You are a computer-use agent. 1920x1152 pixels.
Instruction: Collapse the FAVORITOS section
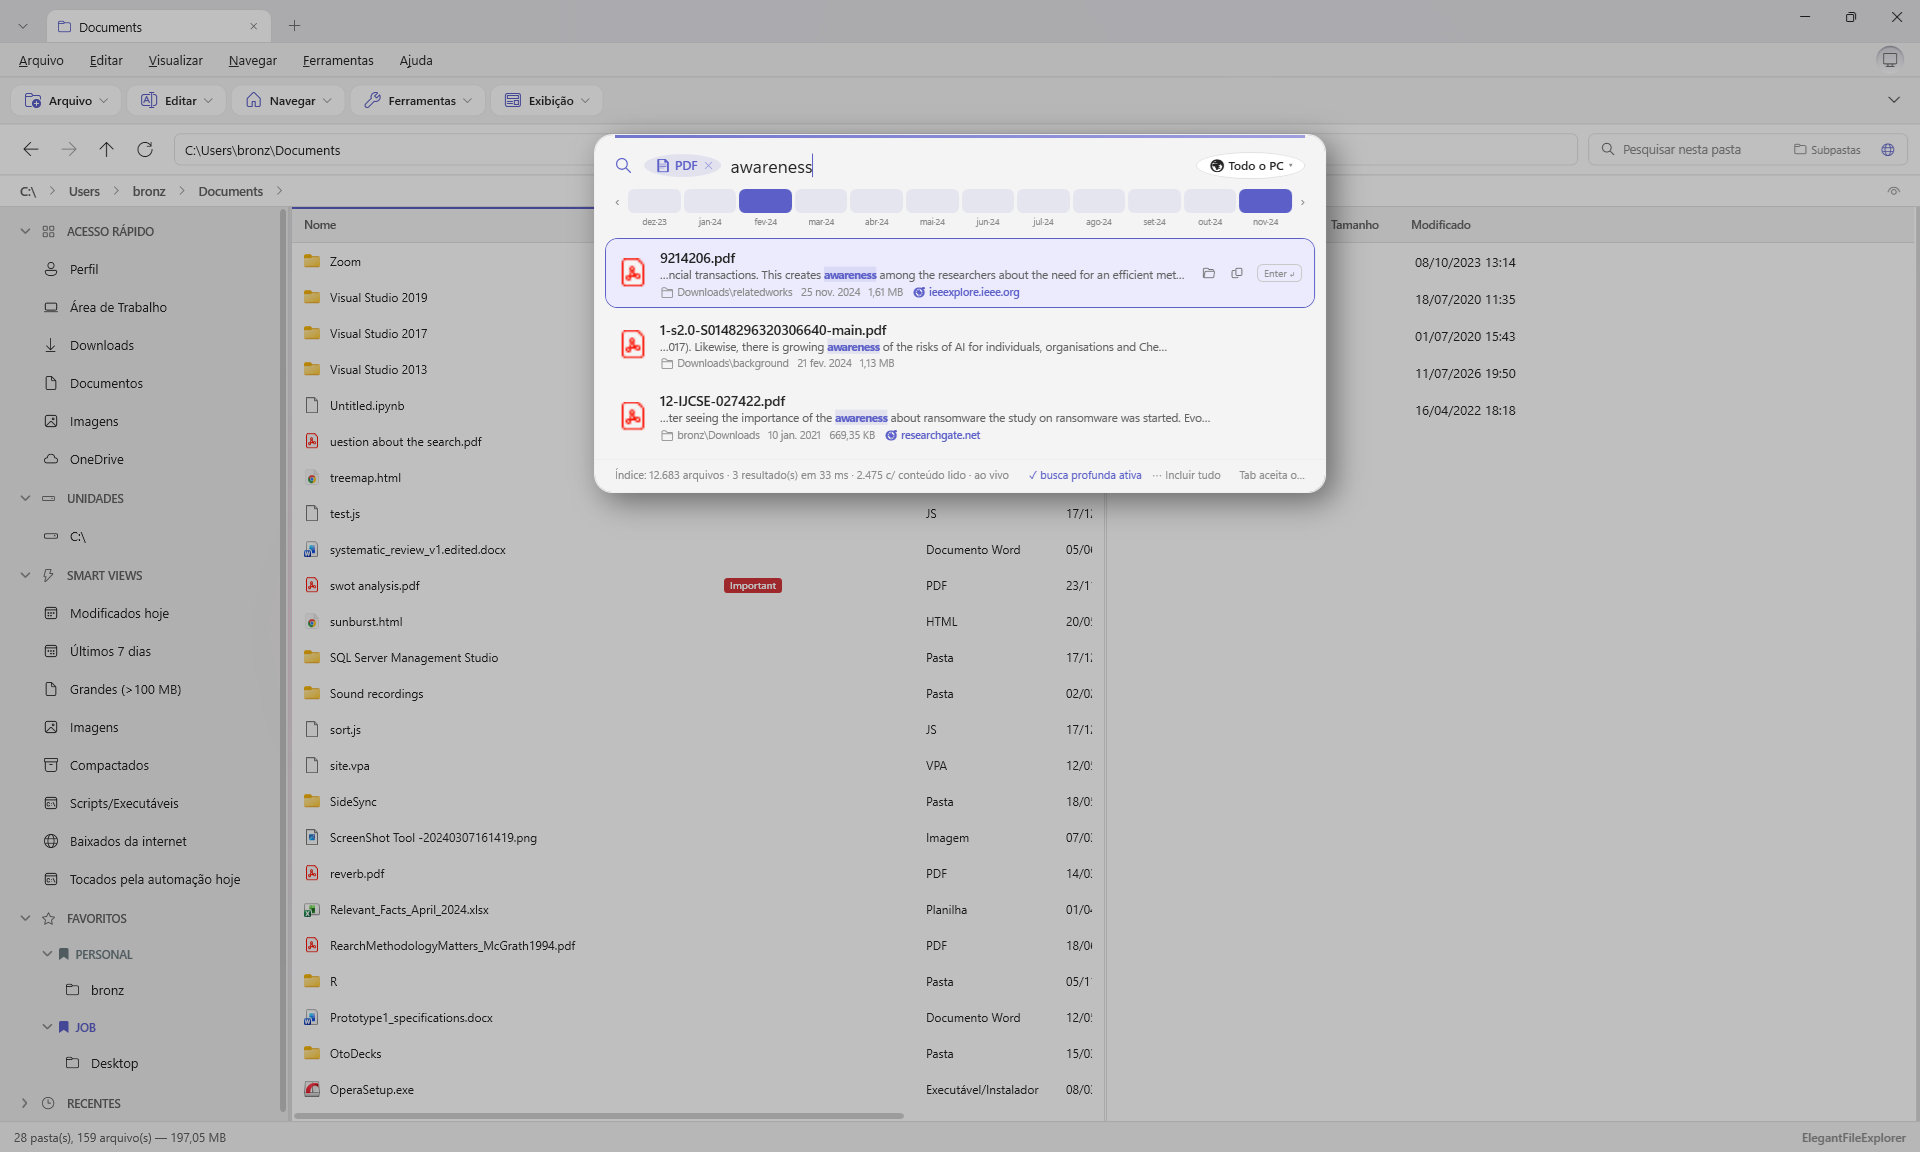[26, 918]
